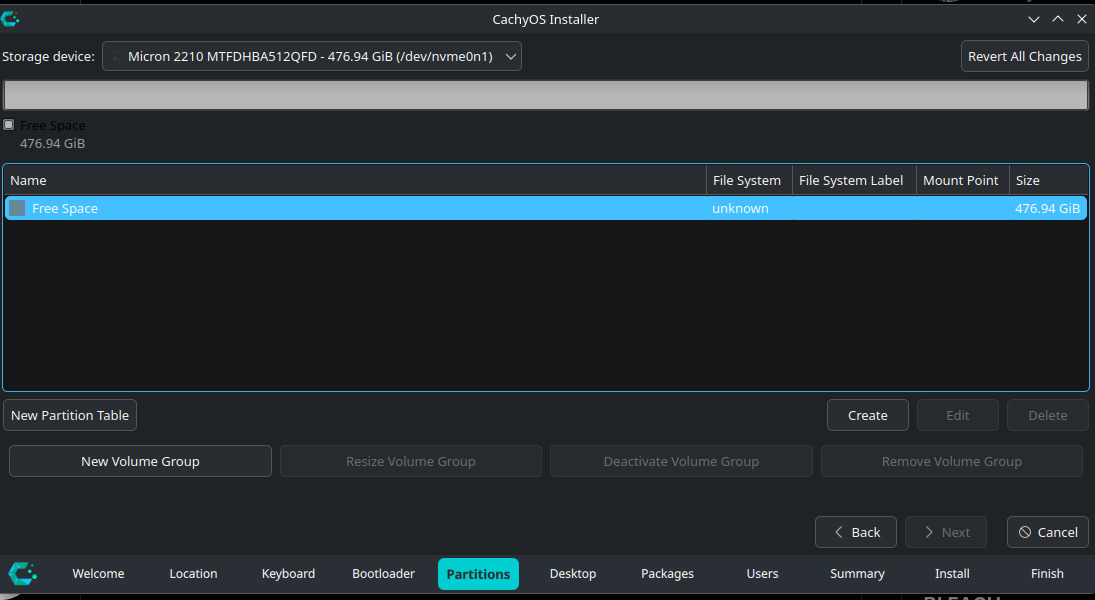This screenshot has height=600, width=1095.
Task: Minimize the CachyOS Installer window
Action: (x=1034, y=20)
